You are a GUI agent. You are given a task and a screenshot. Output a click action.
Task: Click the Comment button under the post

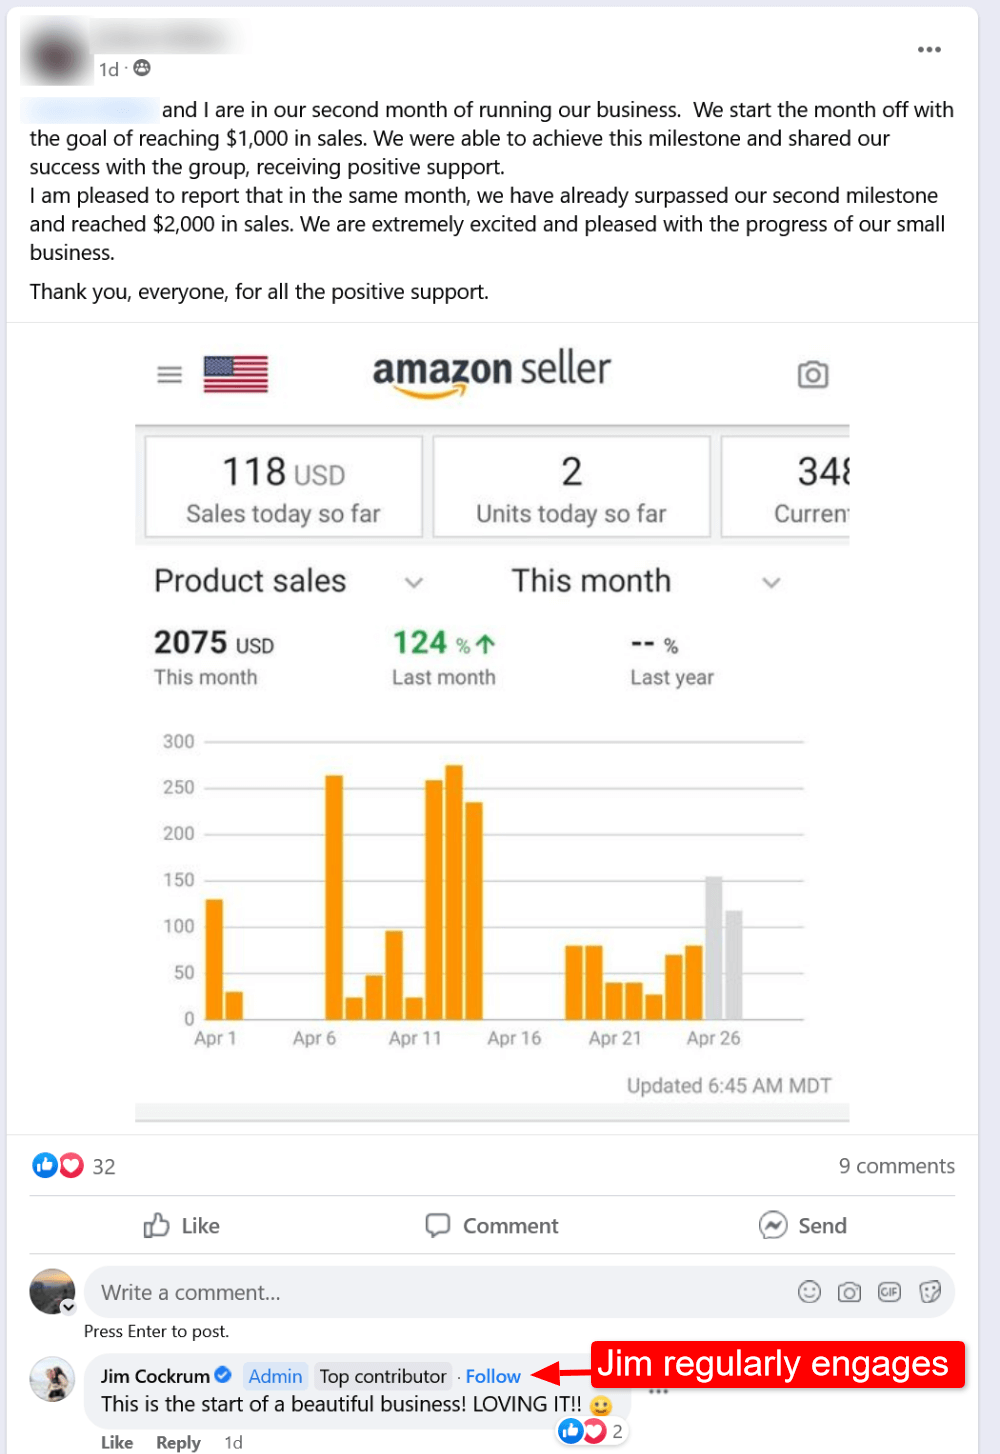click(492, 1226)
